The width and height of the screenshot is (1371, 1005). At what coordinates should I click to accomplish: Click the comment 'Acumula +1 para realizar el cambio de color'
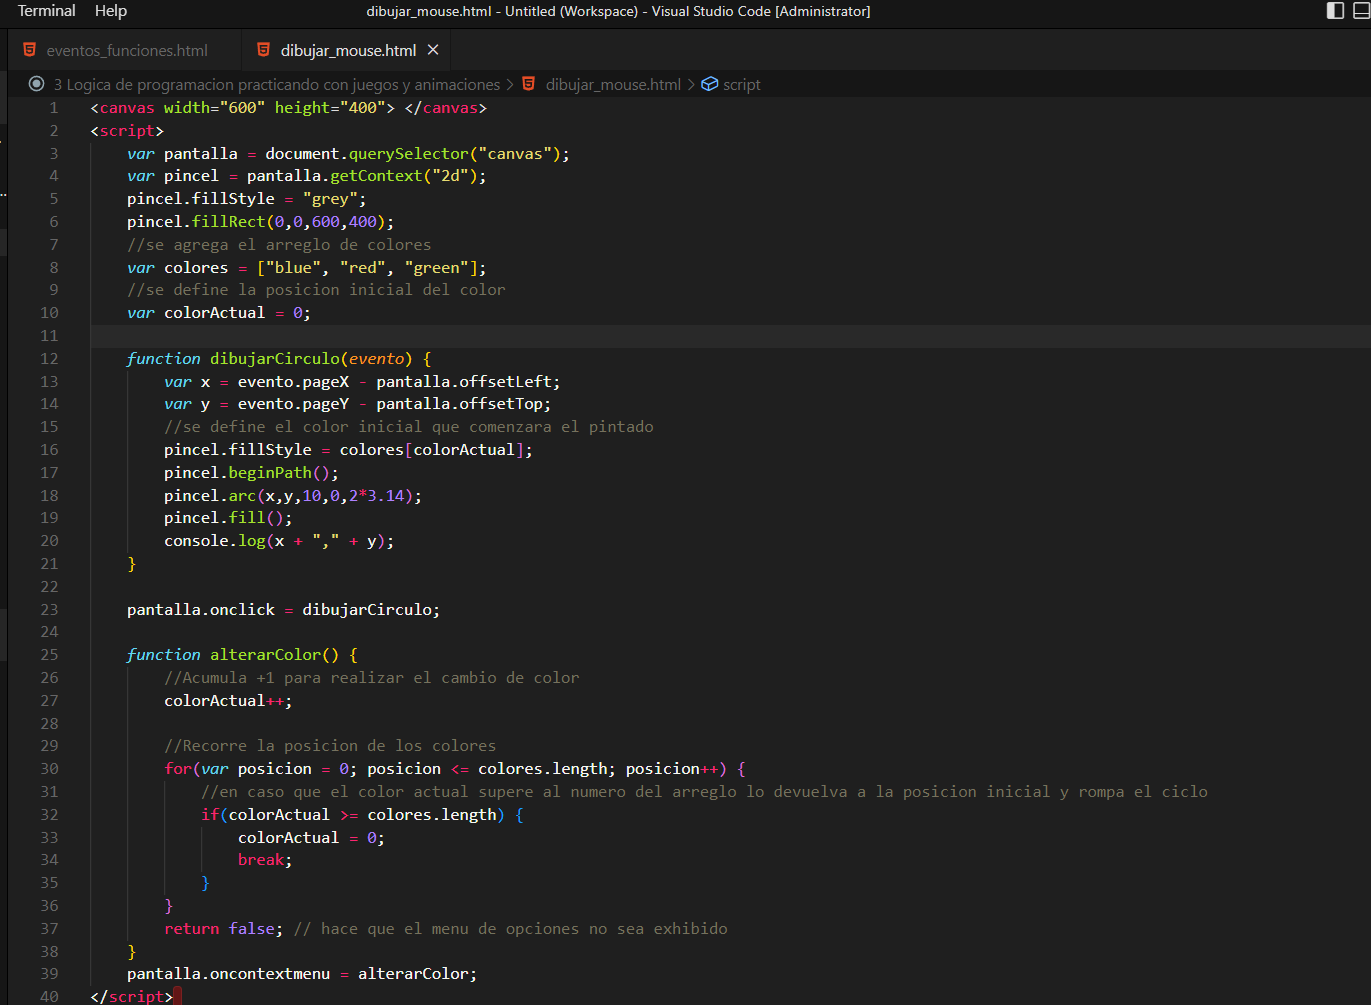pos(372,678)
